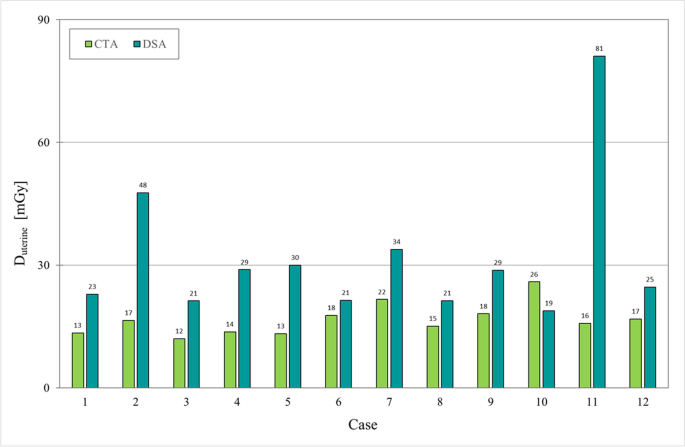Click x-axis category label 11
The image size is (685, 447).
pyautogui.click(x=592, y=402)
